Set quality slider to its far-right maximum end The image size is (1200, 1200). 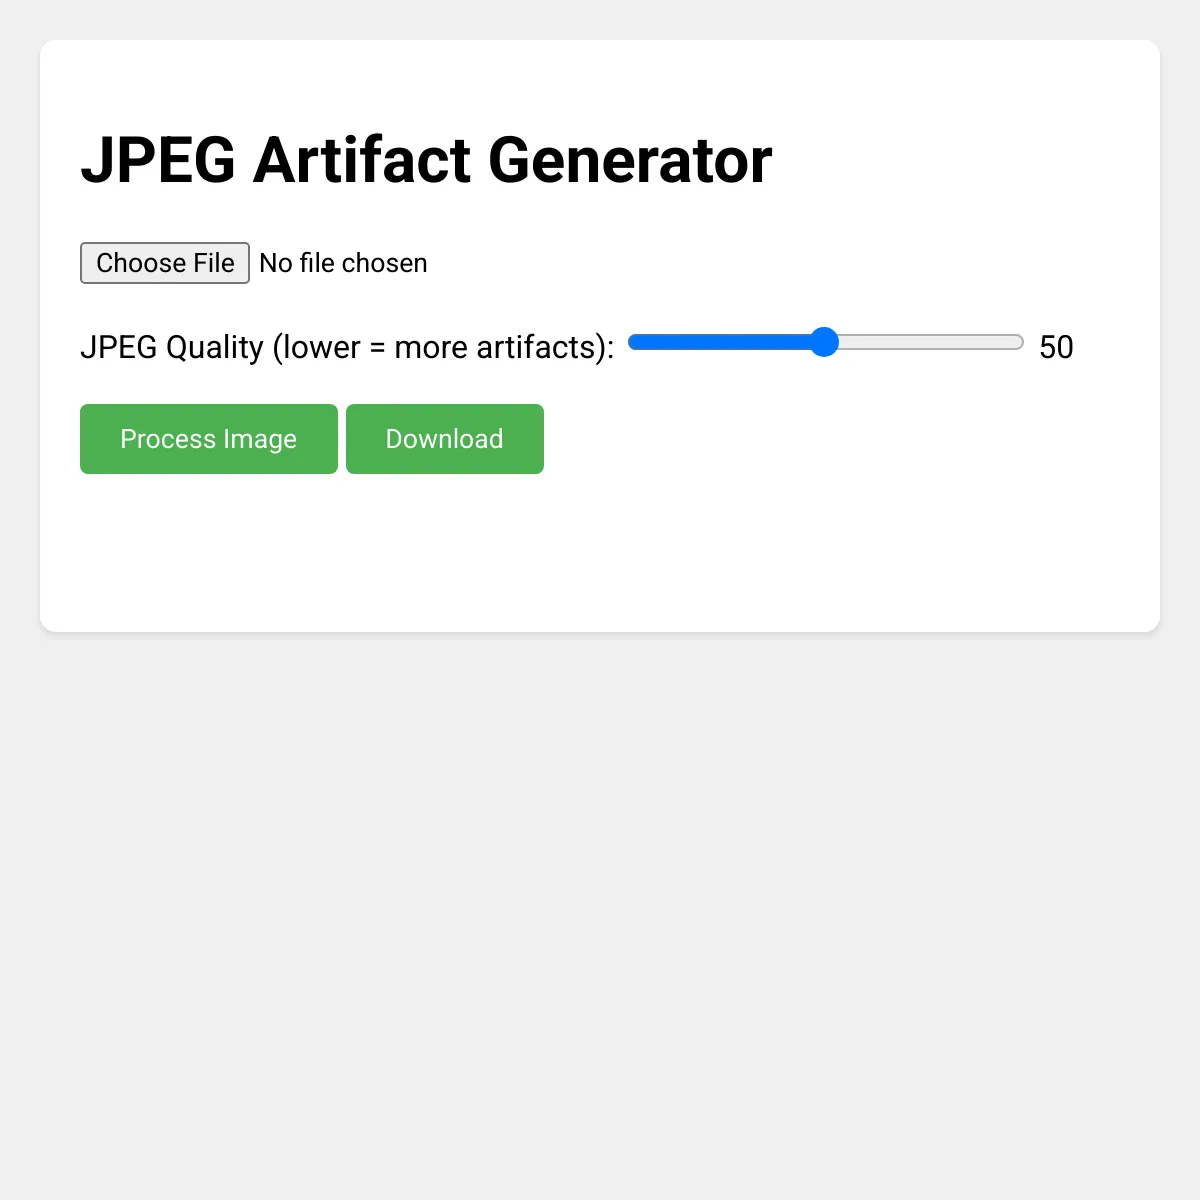[1020, 342]
